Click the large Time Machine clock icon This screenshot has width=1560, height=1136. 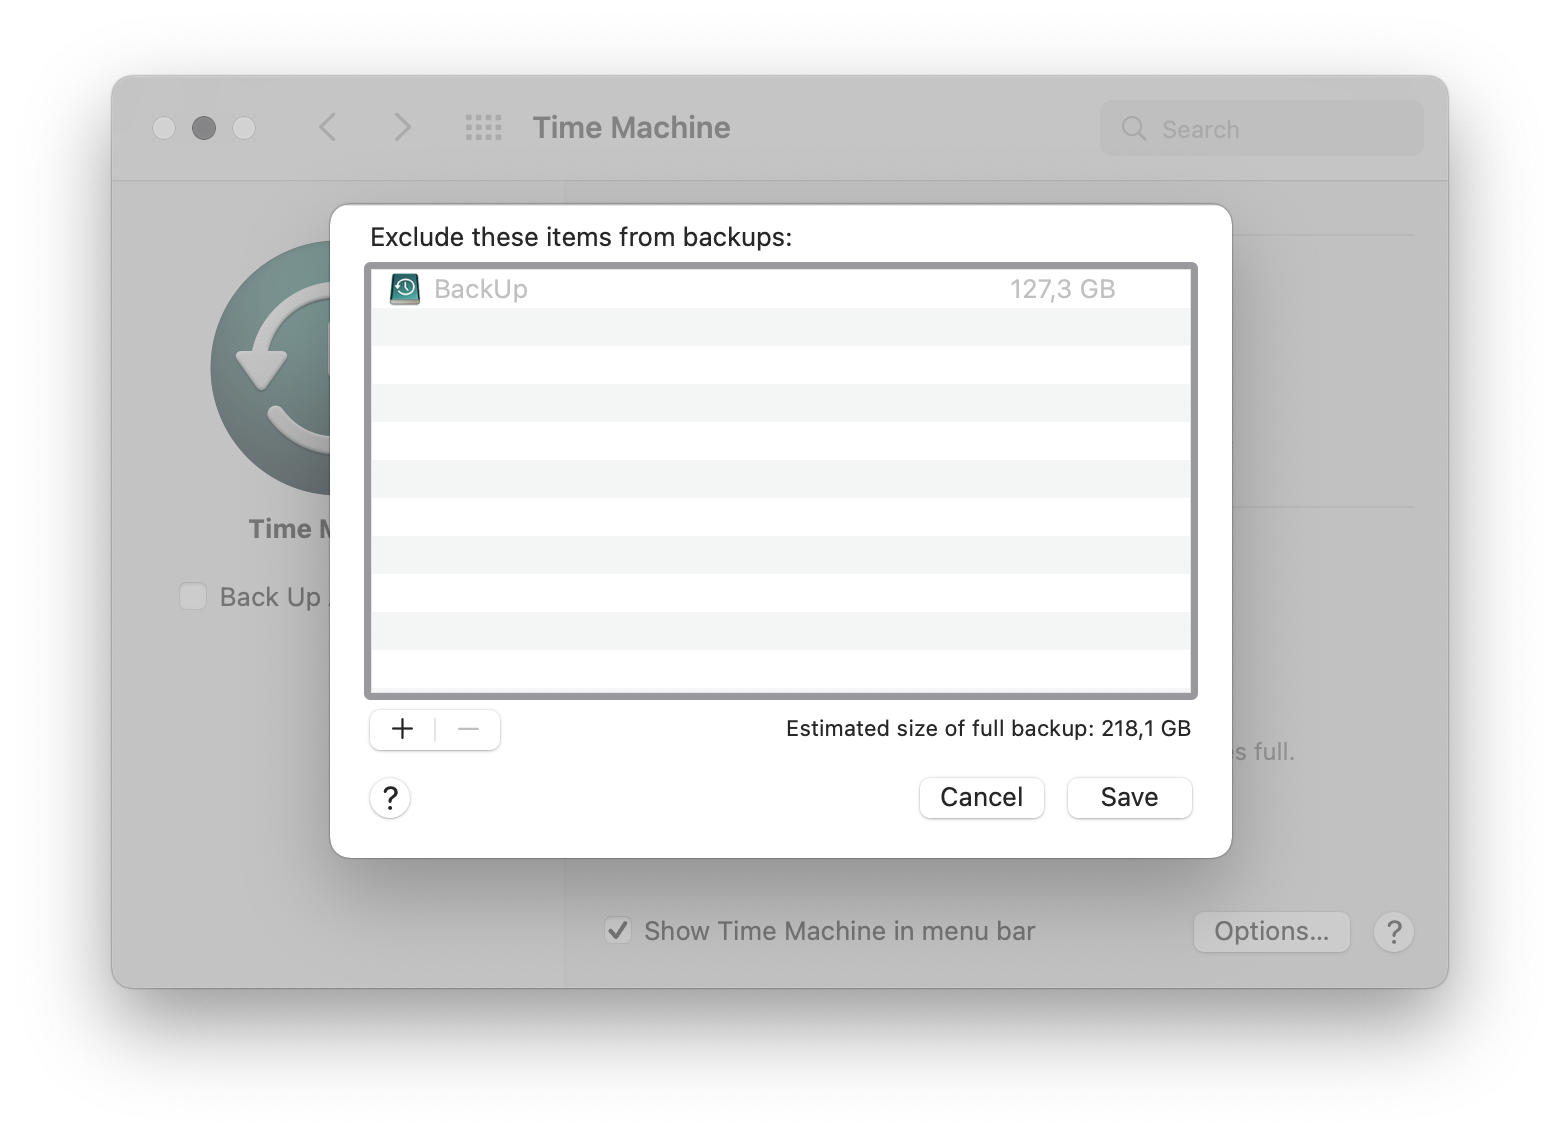(271, 368)
